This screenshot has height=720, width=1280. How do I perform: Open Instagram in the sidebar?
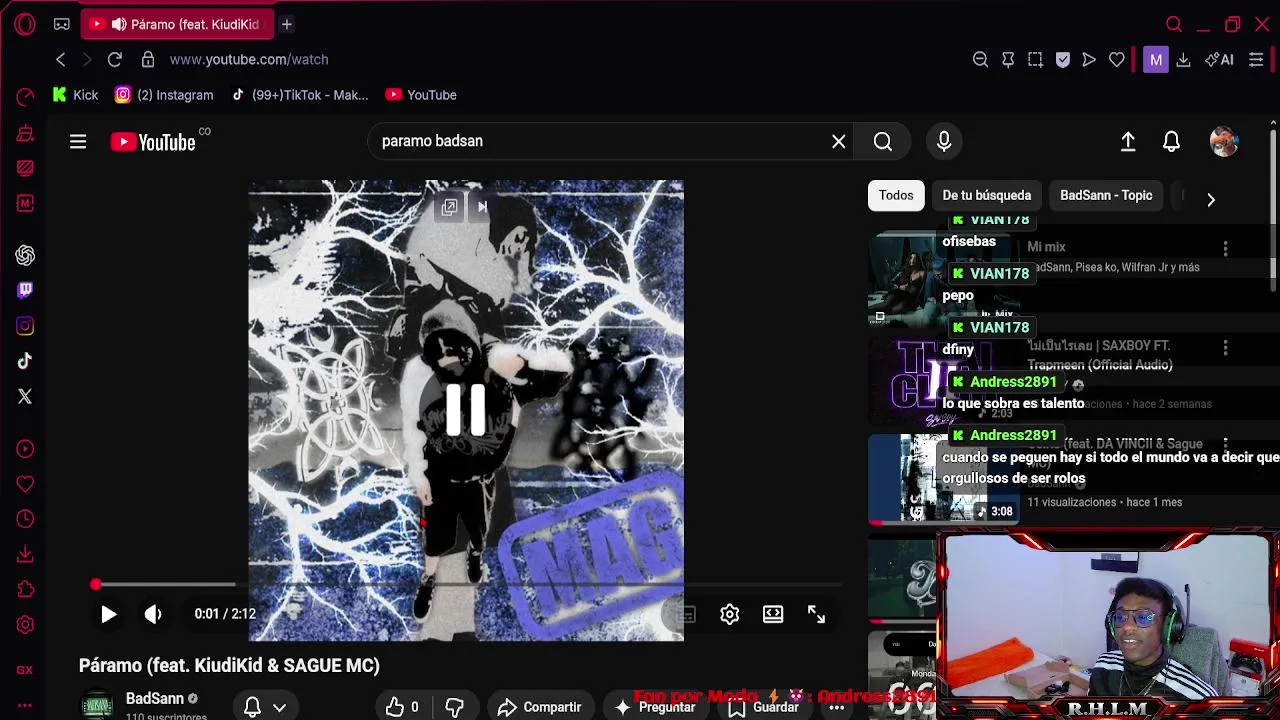tap(25, 326)
